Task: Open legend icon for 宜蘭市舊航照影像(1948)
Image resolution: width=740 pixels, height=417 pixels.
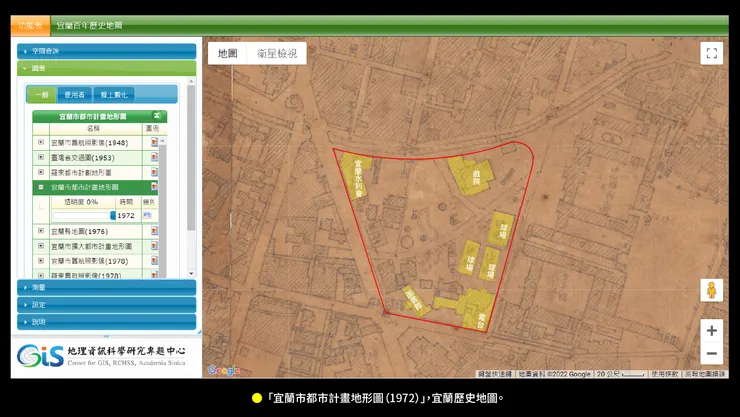Action: [x=154, y=142]
